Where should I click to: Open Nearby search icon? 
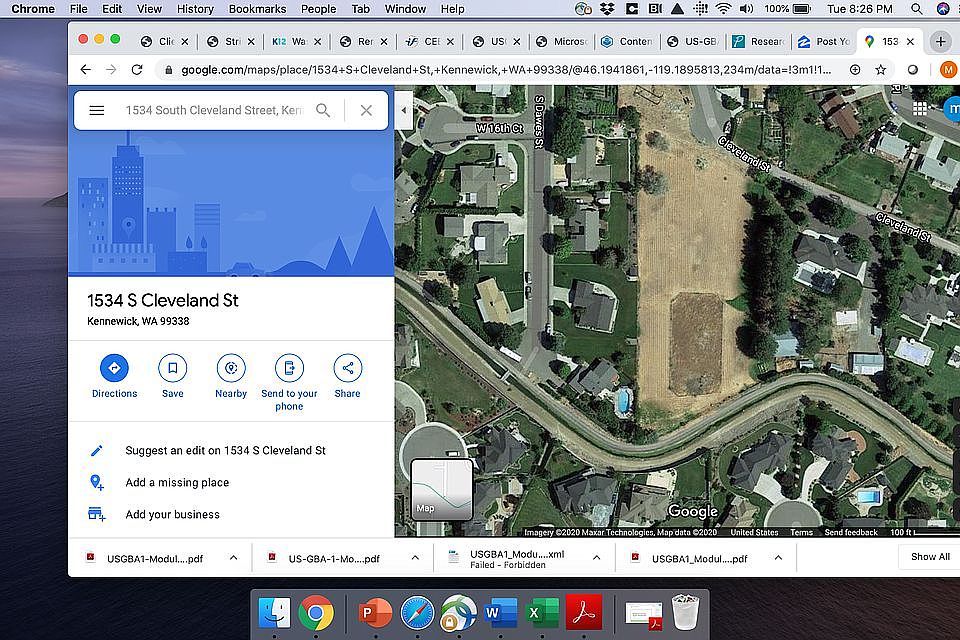tap(231, 368)
